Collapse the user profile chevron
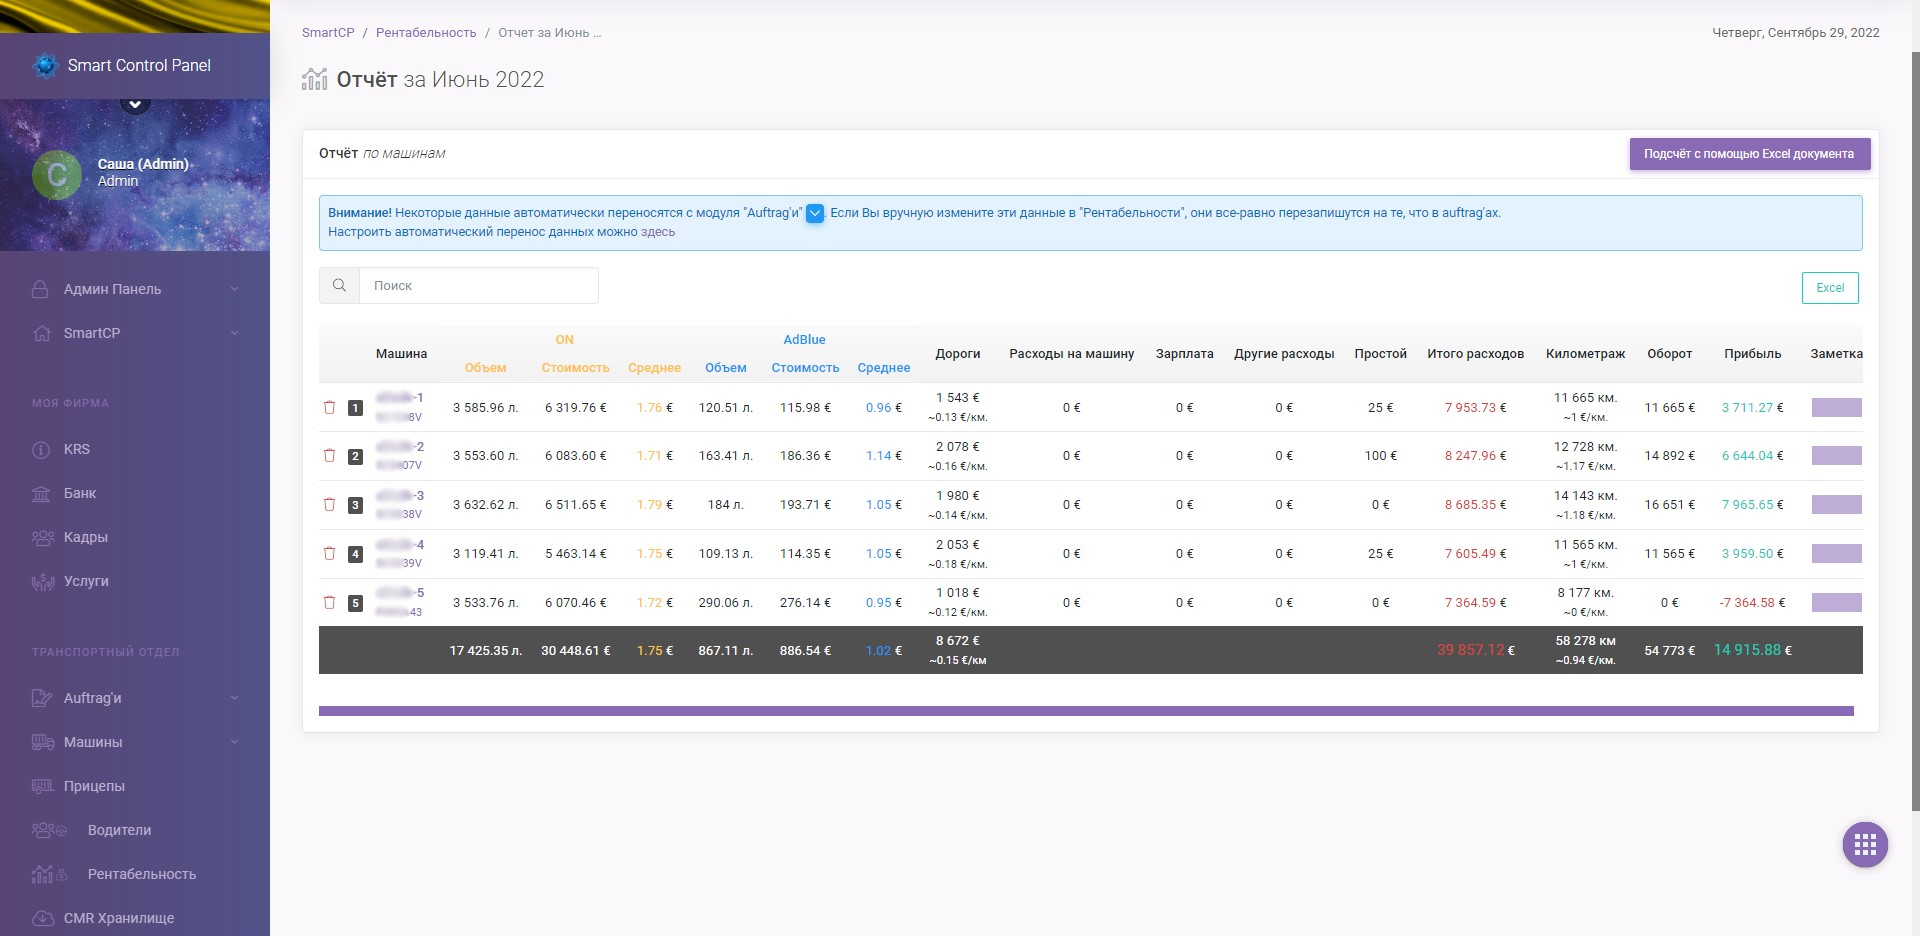 [x=135, y=103]
